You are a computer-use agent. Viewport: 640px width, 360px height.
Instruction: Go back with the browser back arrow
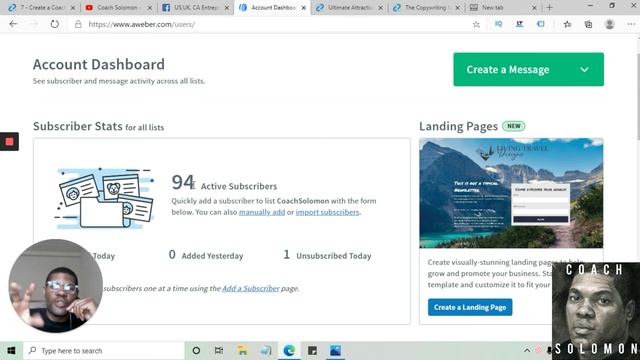tap(13, 24)
